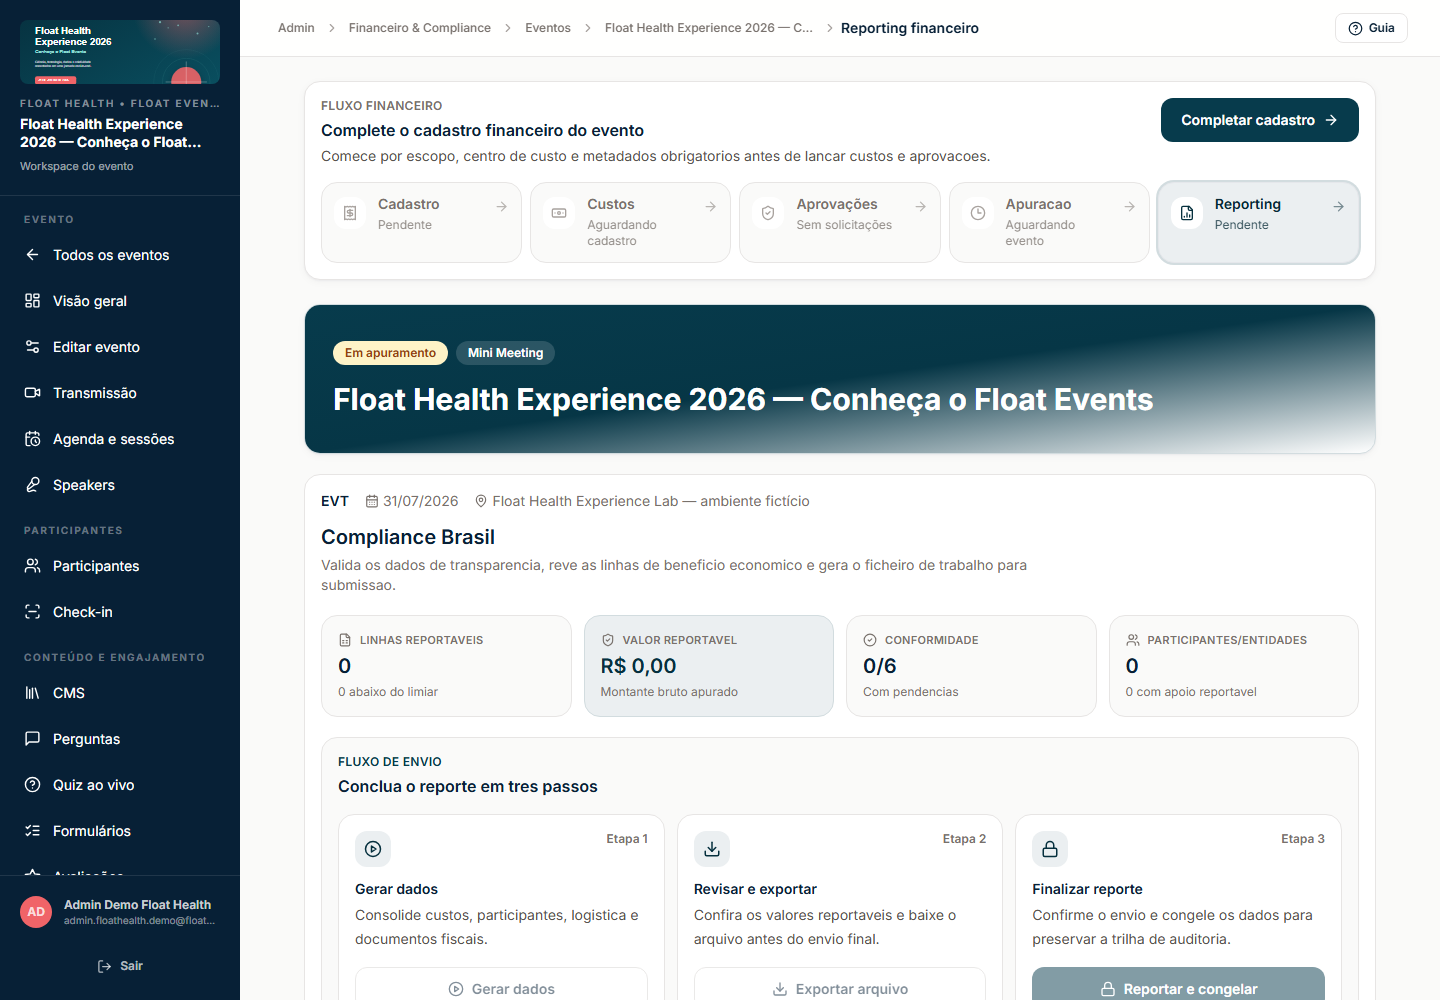Click the Etapa 3 lock icon

coord(1050,849)
